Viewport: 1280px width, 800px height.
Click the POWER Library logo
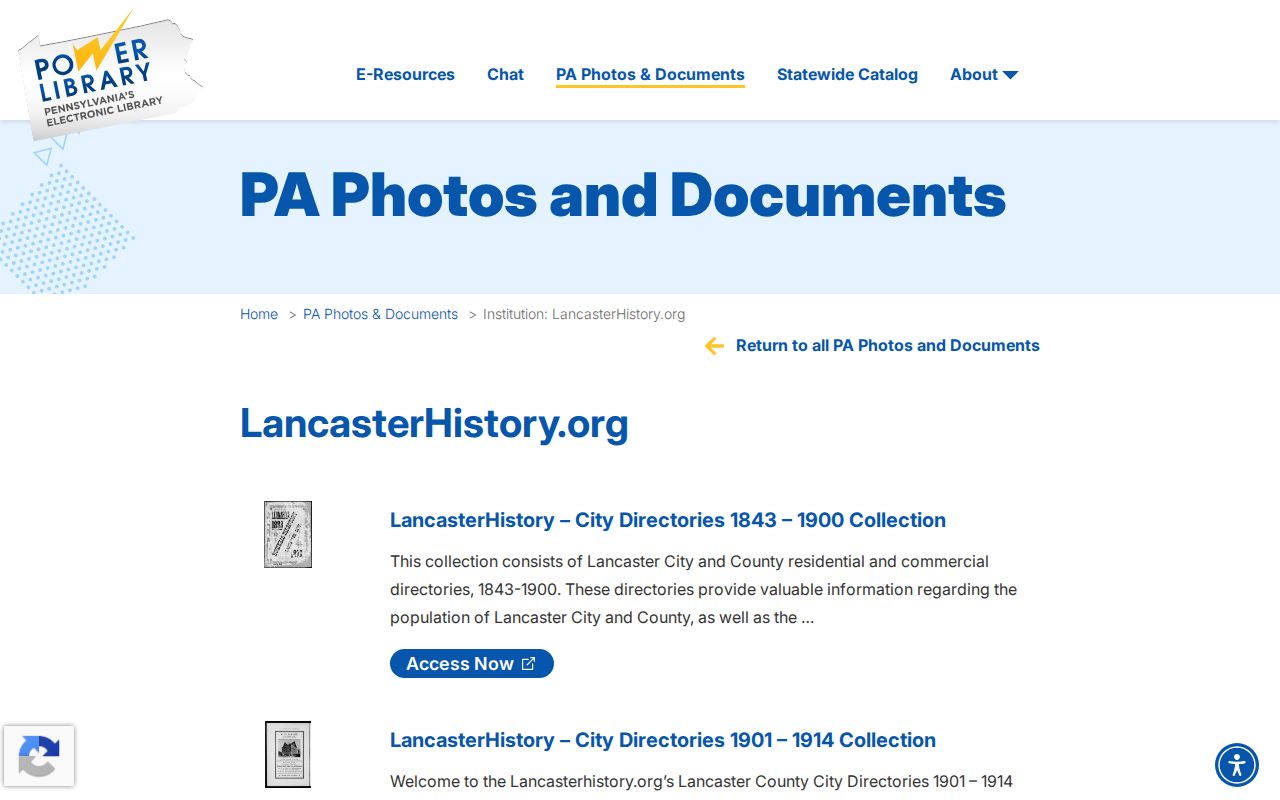(108, 75)
